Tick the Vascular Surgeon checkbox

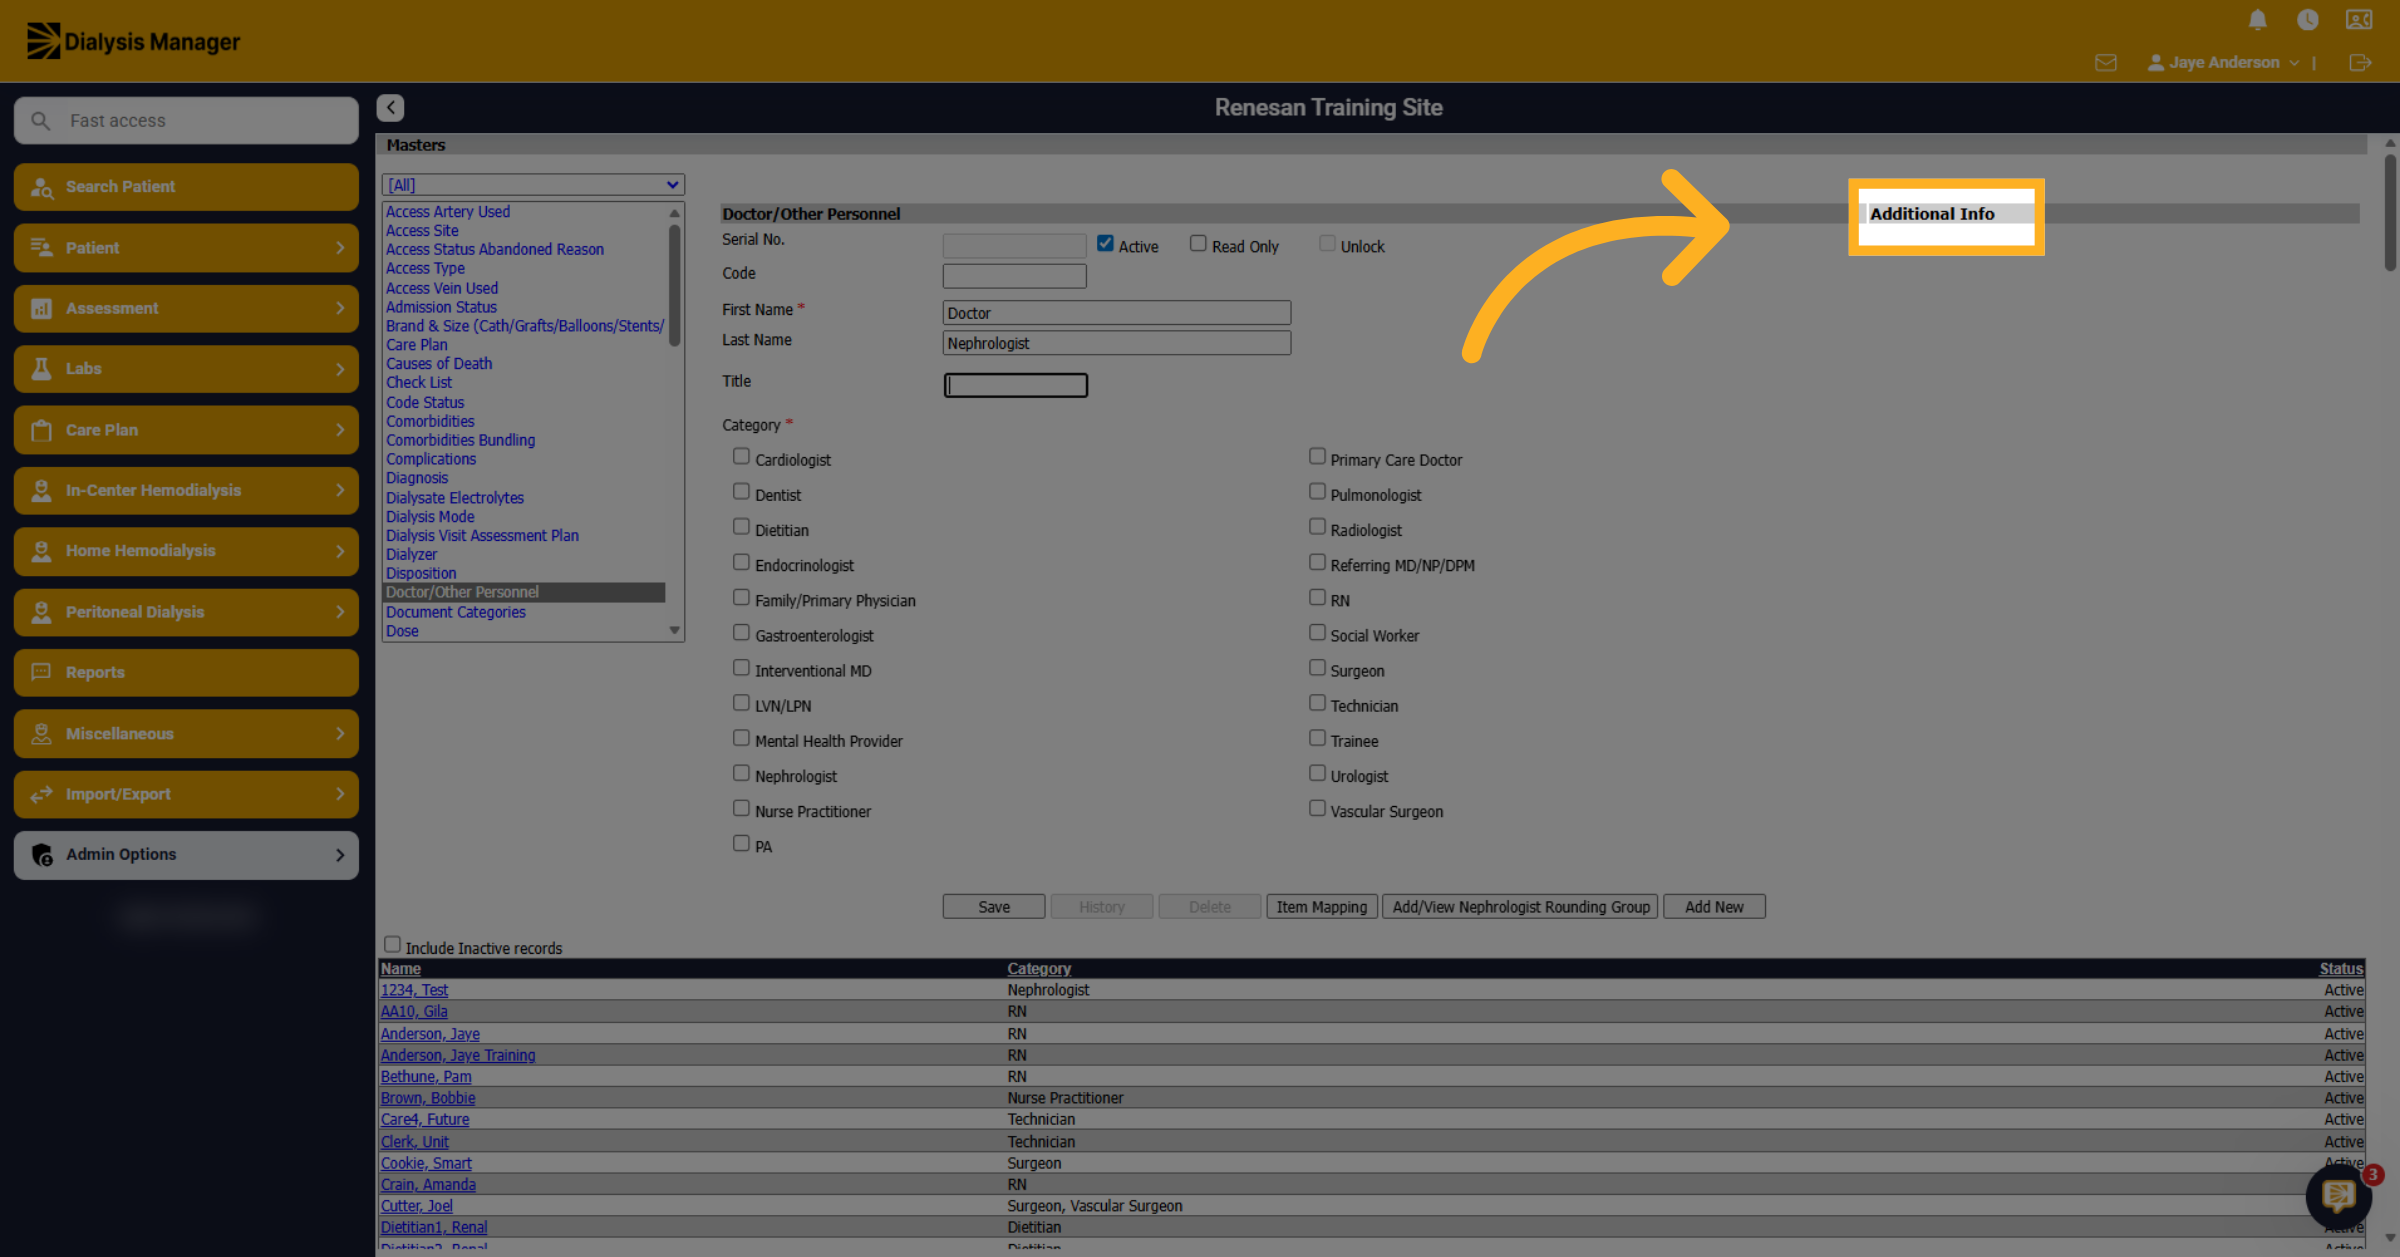[1317, 808]
